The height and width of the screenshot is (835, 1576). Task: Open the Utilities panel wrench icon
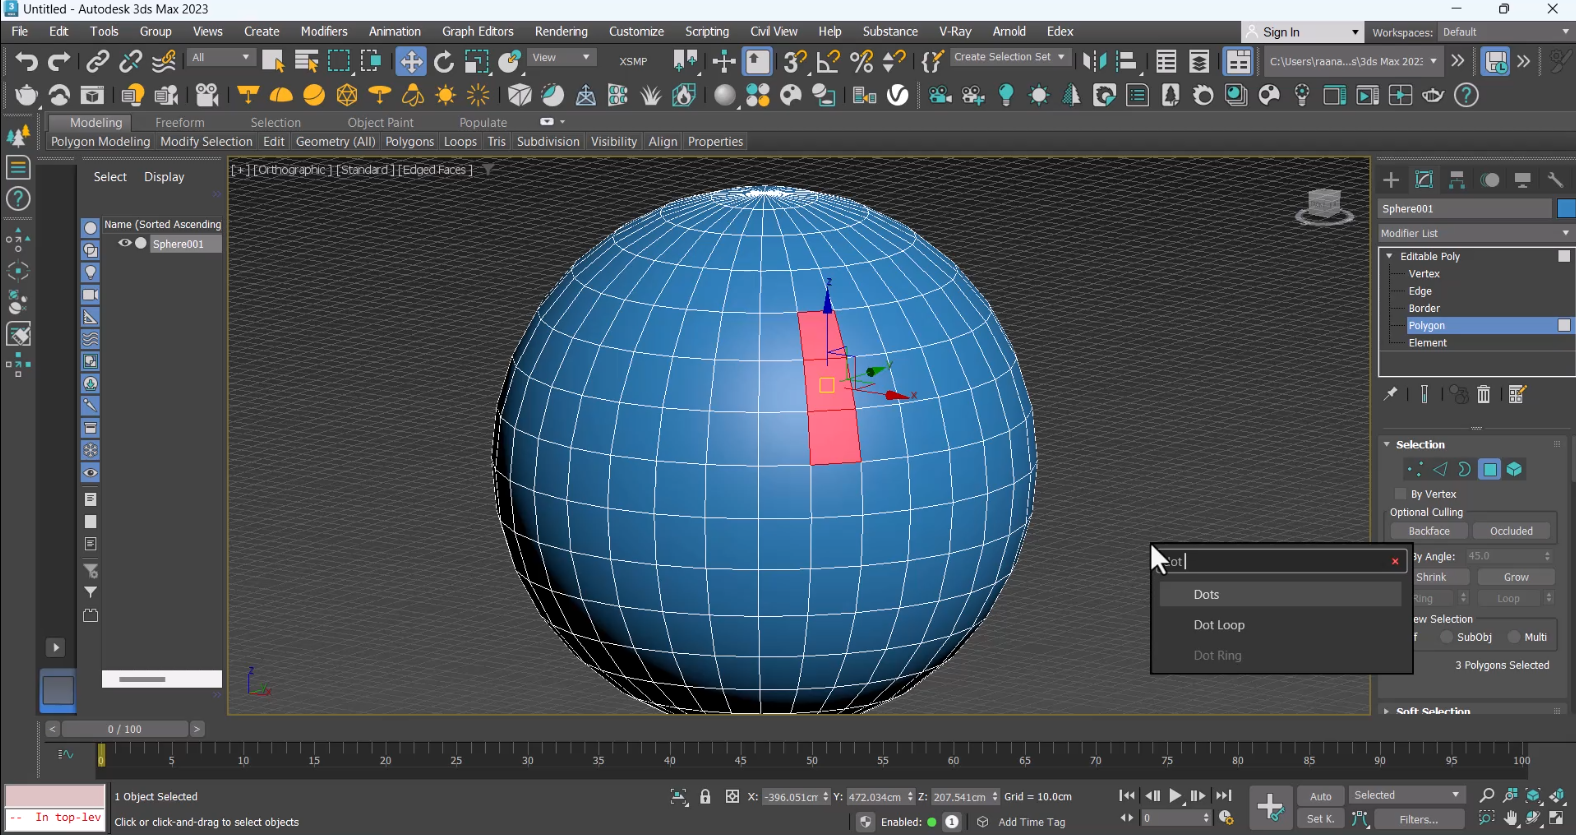pos(1555,180)
